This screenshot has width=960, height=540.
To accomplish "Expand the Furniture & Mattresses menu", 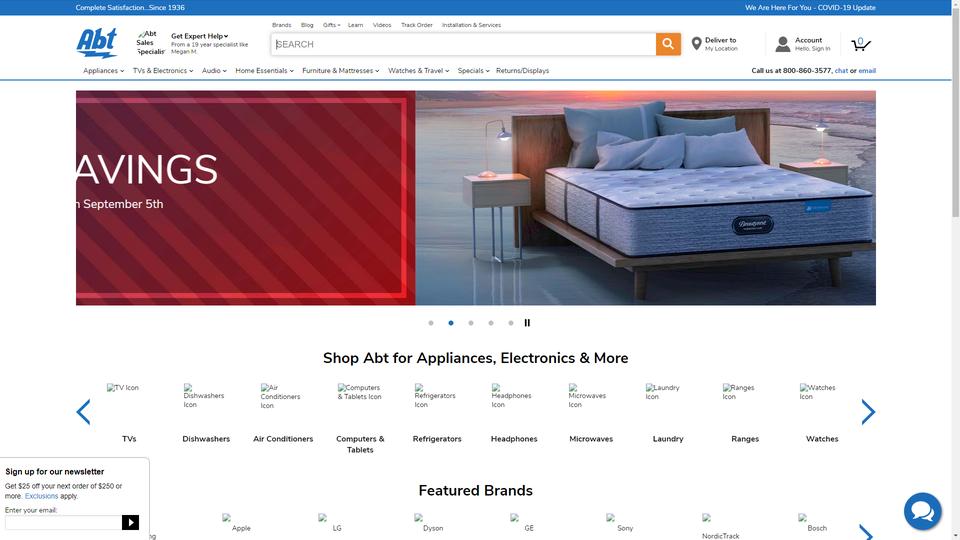I will click(x=341, y=71).
